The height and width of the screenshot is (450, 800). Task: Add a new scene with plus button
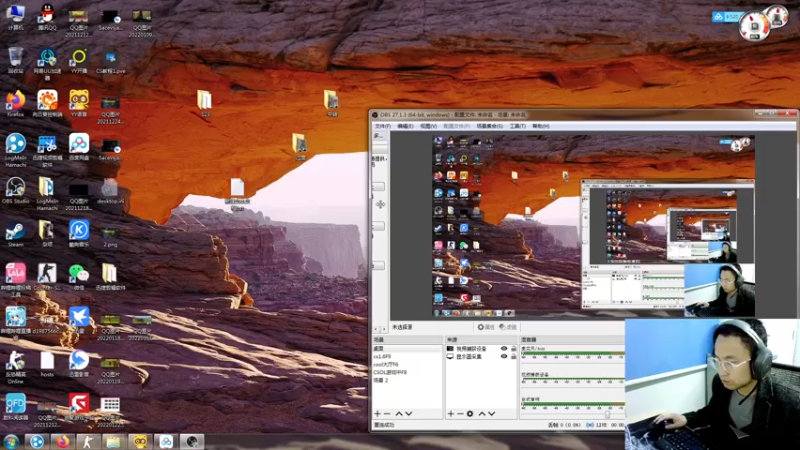[x=378, y=414]
